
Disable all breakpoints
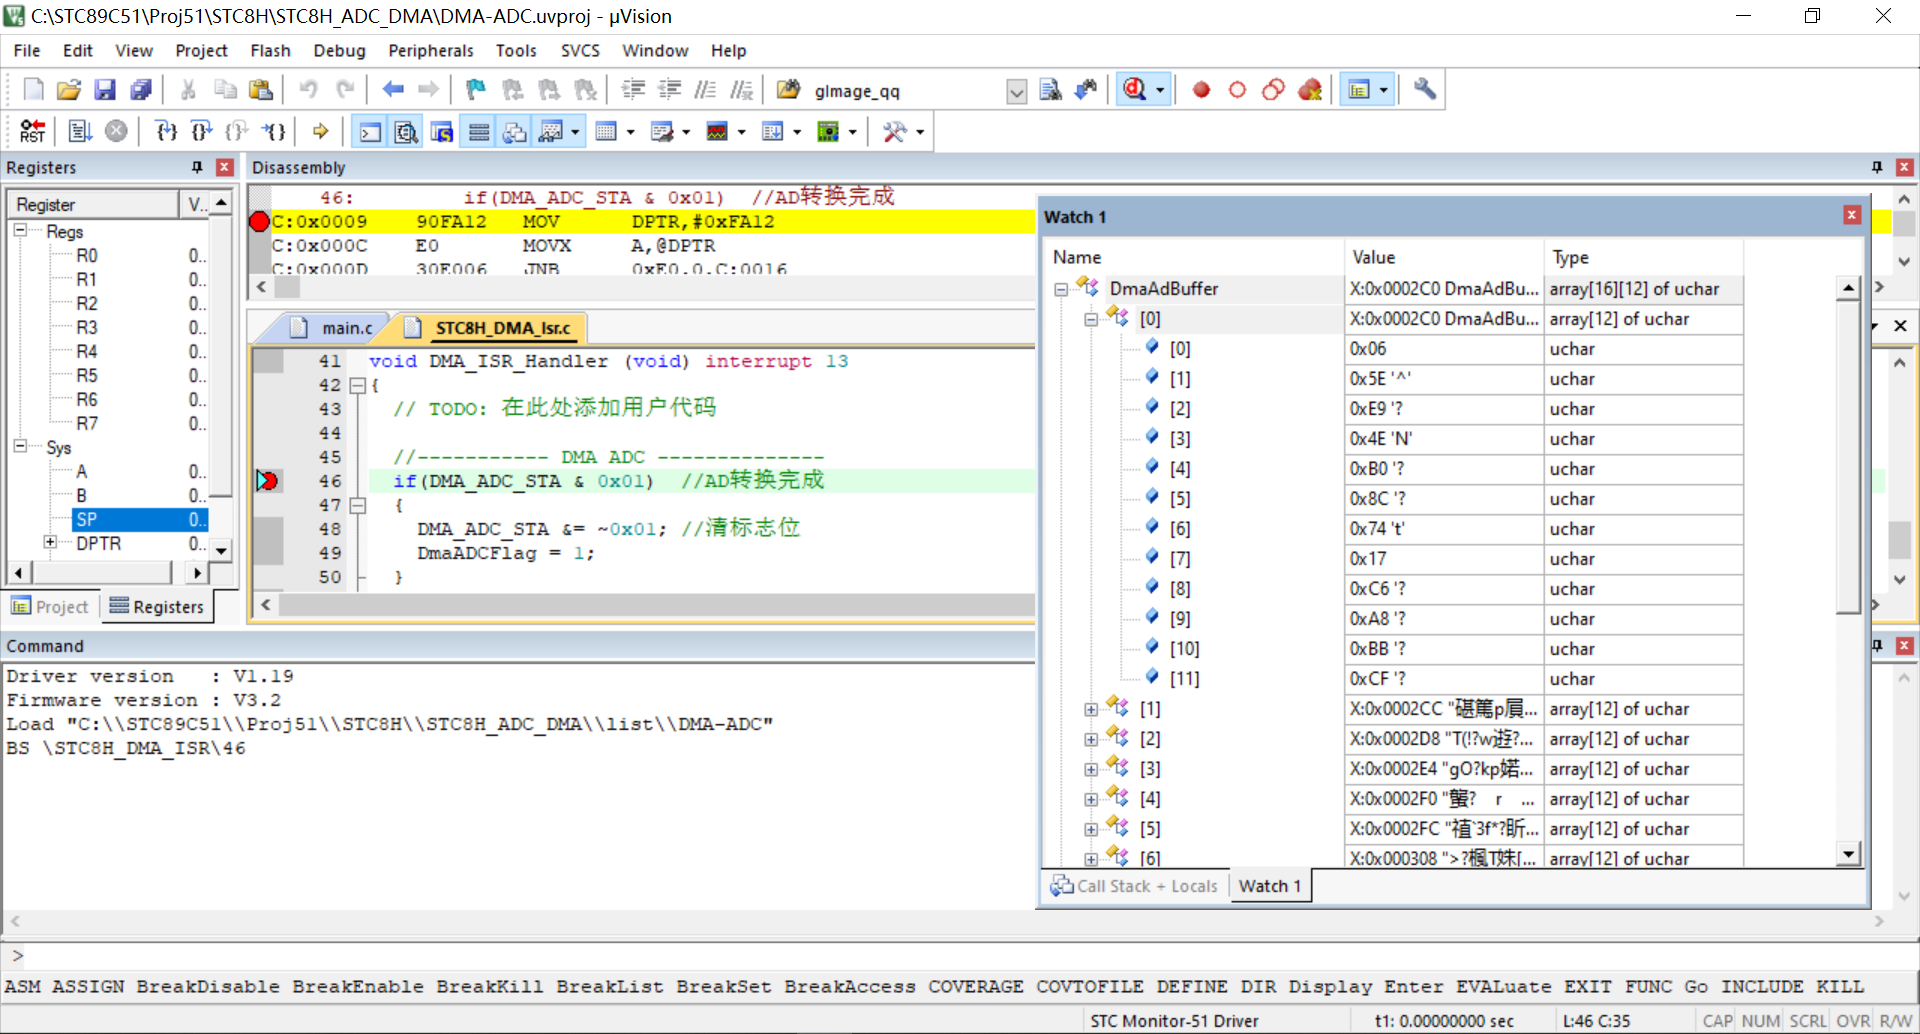pos(1273,90)
